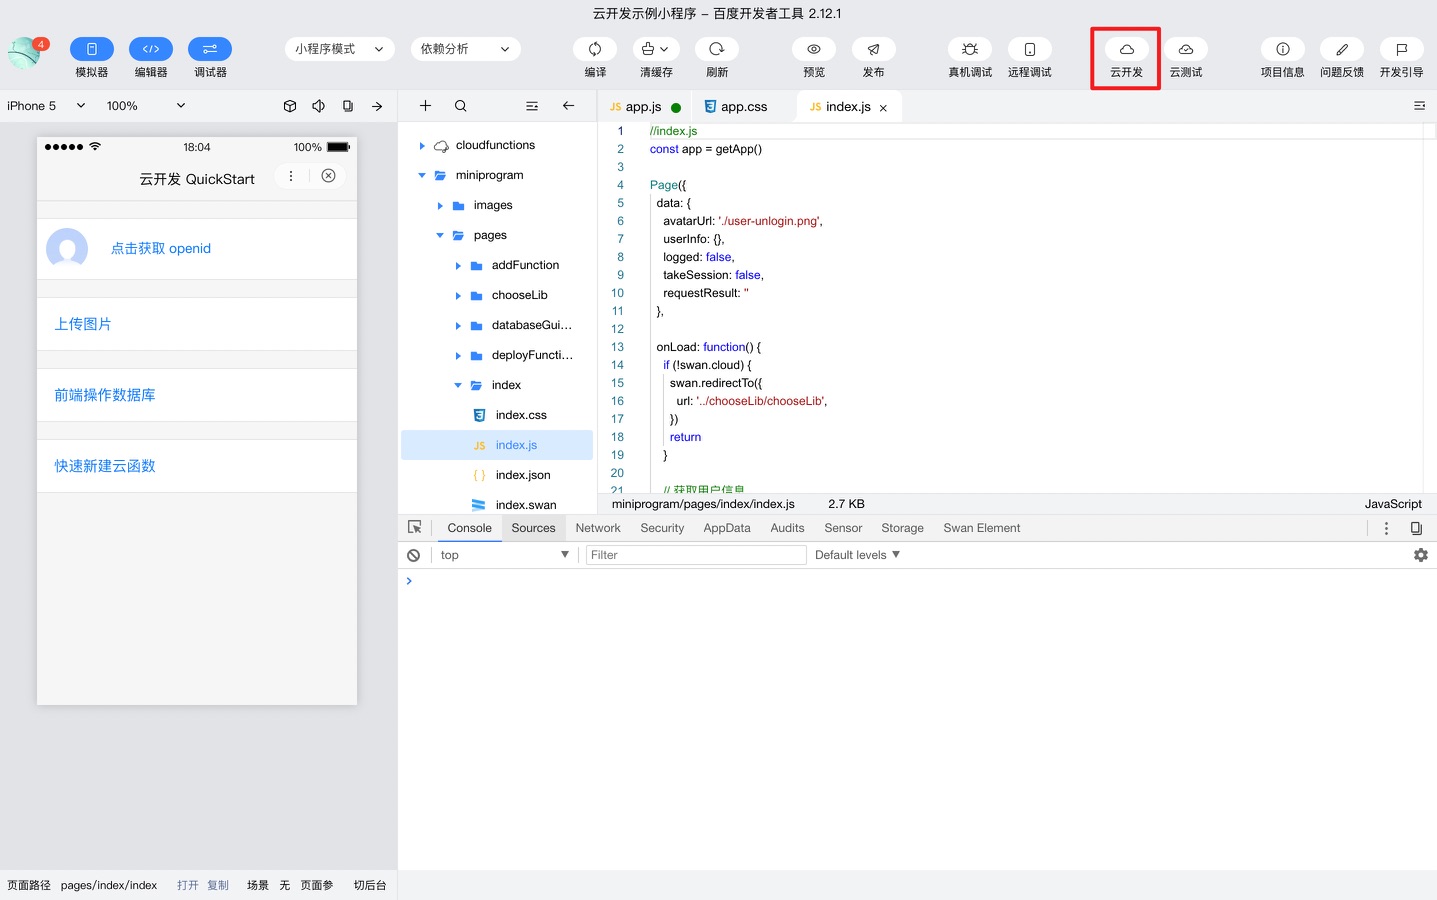Toggle the 模拟器 simulator panel
Image resolution: width=1437 pixels, height=900 pixels.
click(x=92, y=50)
